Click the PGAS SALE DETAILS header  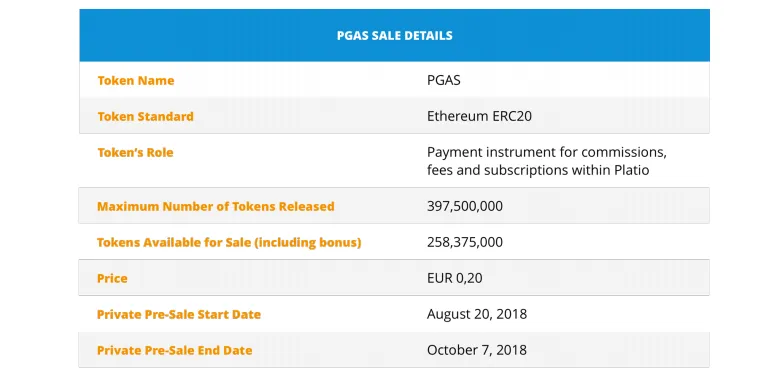[394, 36]
